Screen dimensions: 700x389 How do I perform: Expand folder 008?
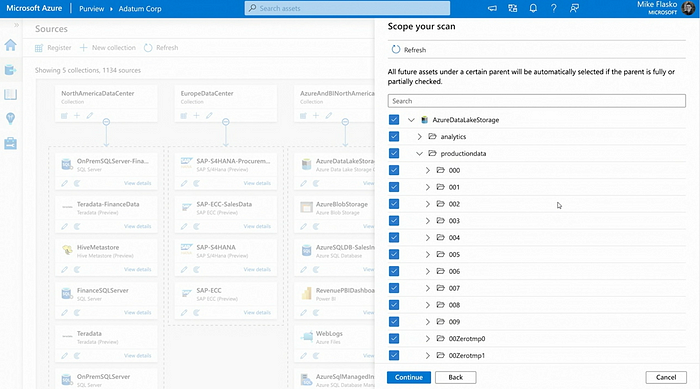(x=428, y=305)
